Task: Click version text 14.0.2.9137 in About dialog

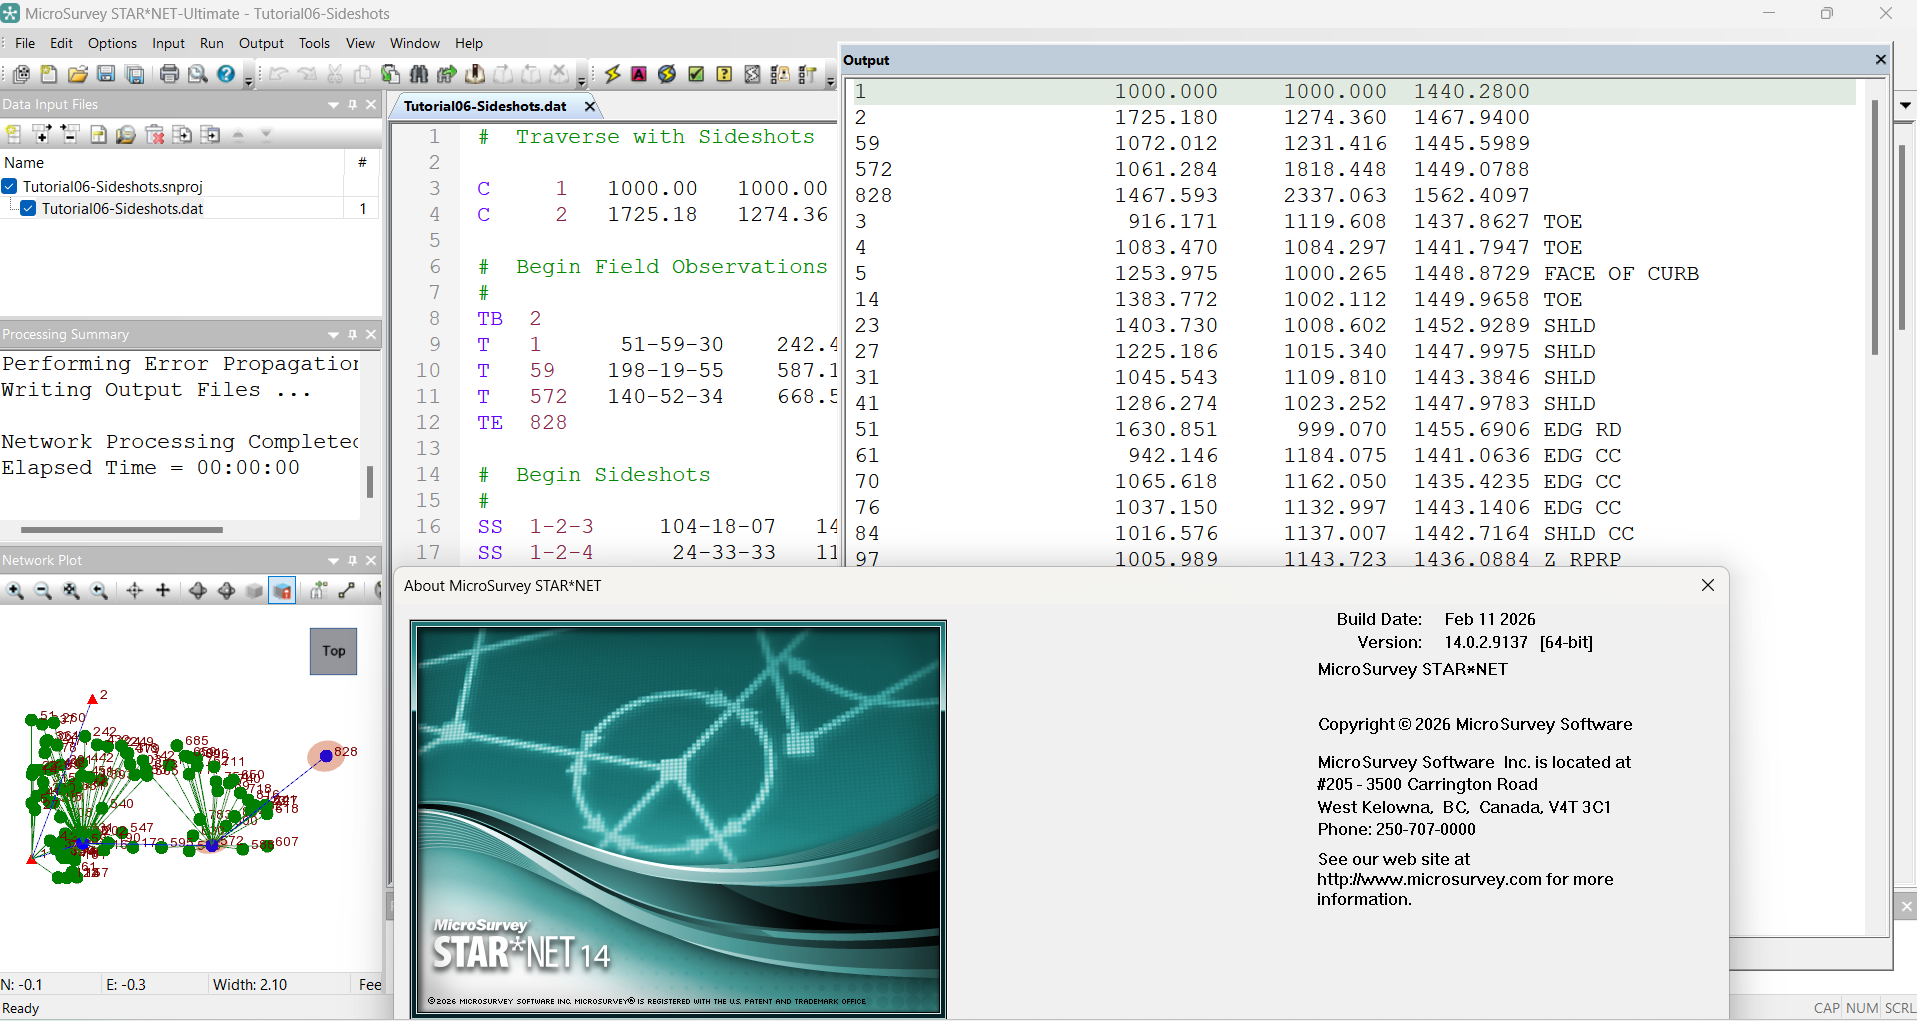Action: 1486,642
